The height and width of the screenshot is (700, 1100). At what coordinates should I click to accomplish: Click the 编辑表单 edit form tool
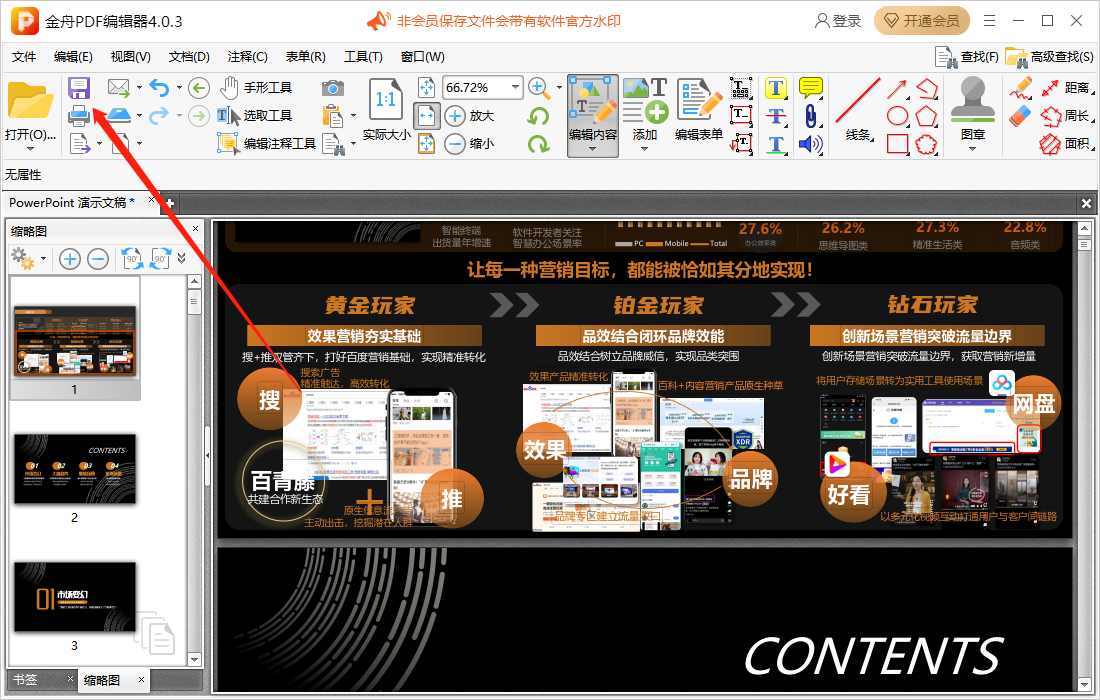(x=699, y=109)
